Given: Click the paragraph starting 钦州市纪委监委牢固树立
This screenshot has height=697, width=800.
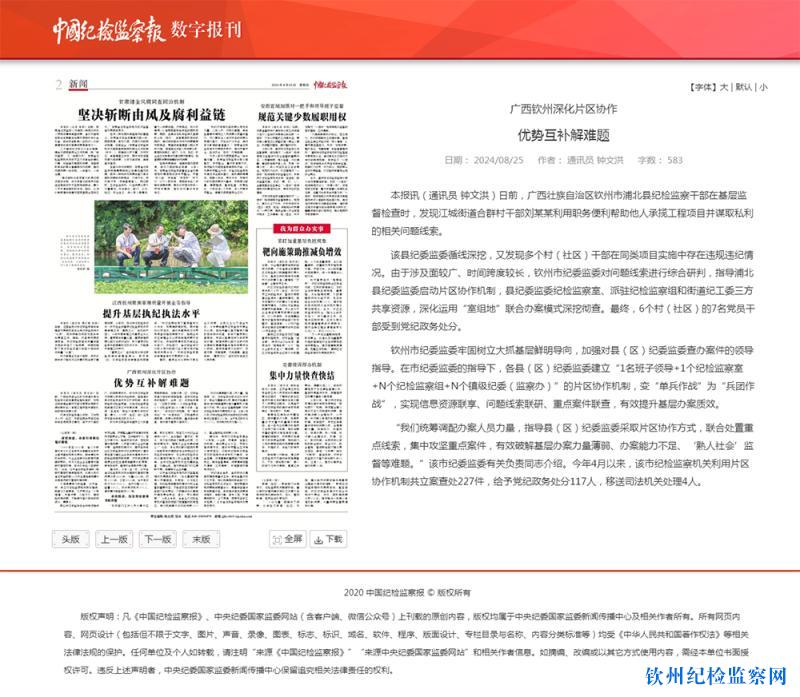Looking at the screenshot, I should click(562, 377).
